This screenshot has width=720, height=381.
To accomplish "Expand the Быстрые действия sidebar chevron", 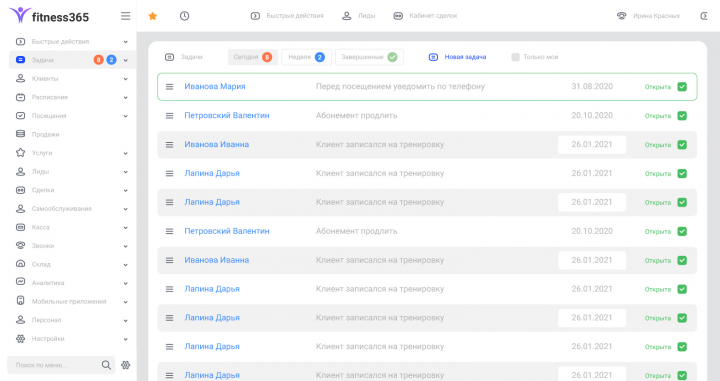I will (125, 42).
